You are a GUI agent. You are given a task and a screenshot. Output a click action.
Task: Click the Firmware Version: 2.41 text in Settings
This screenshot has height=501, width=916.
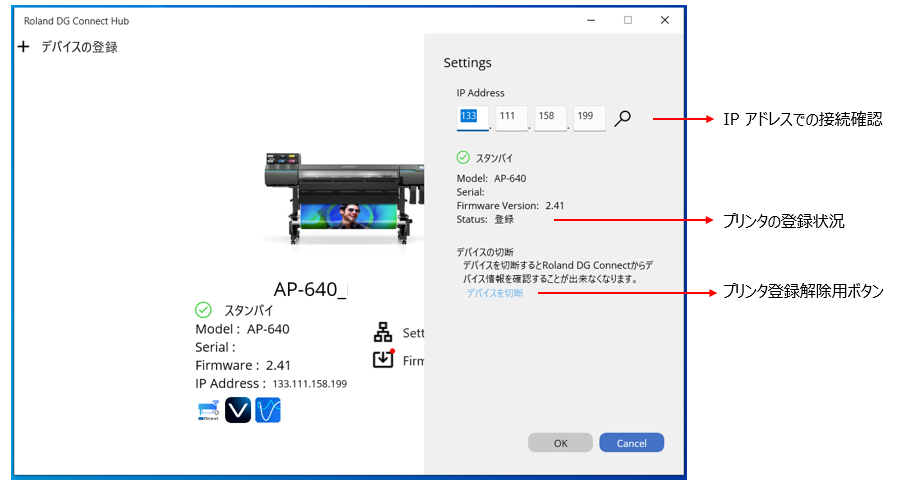(x=510, y=206)
